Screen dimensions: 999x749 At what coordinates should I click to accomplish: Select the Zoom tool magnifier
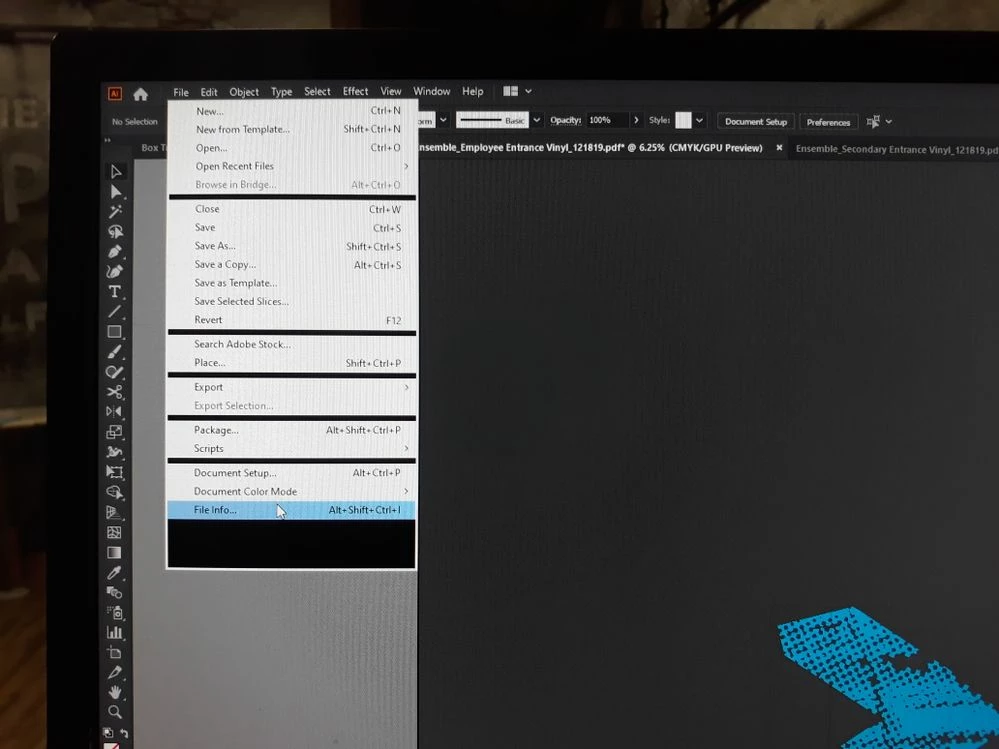(114, 711)
